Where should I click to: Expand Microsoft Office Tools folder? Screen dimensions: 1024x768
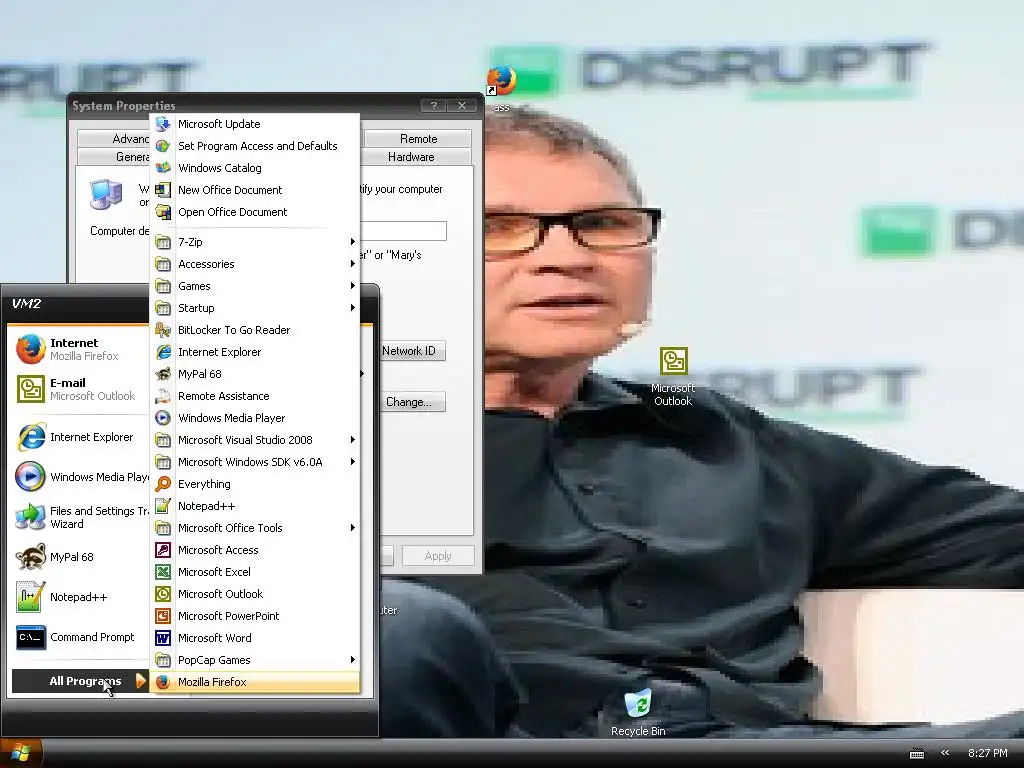point(255,528)
